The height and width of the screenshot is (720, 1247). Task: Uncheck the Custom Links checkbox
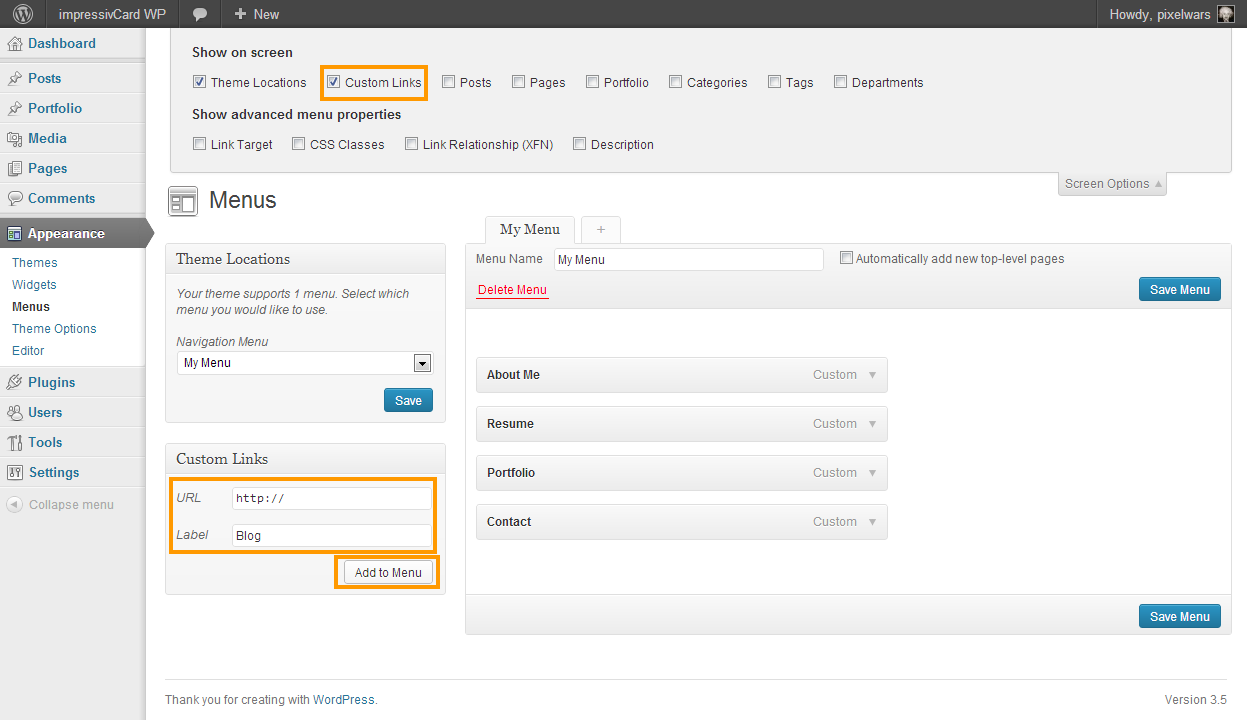pos(334,82)
